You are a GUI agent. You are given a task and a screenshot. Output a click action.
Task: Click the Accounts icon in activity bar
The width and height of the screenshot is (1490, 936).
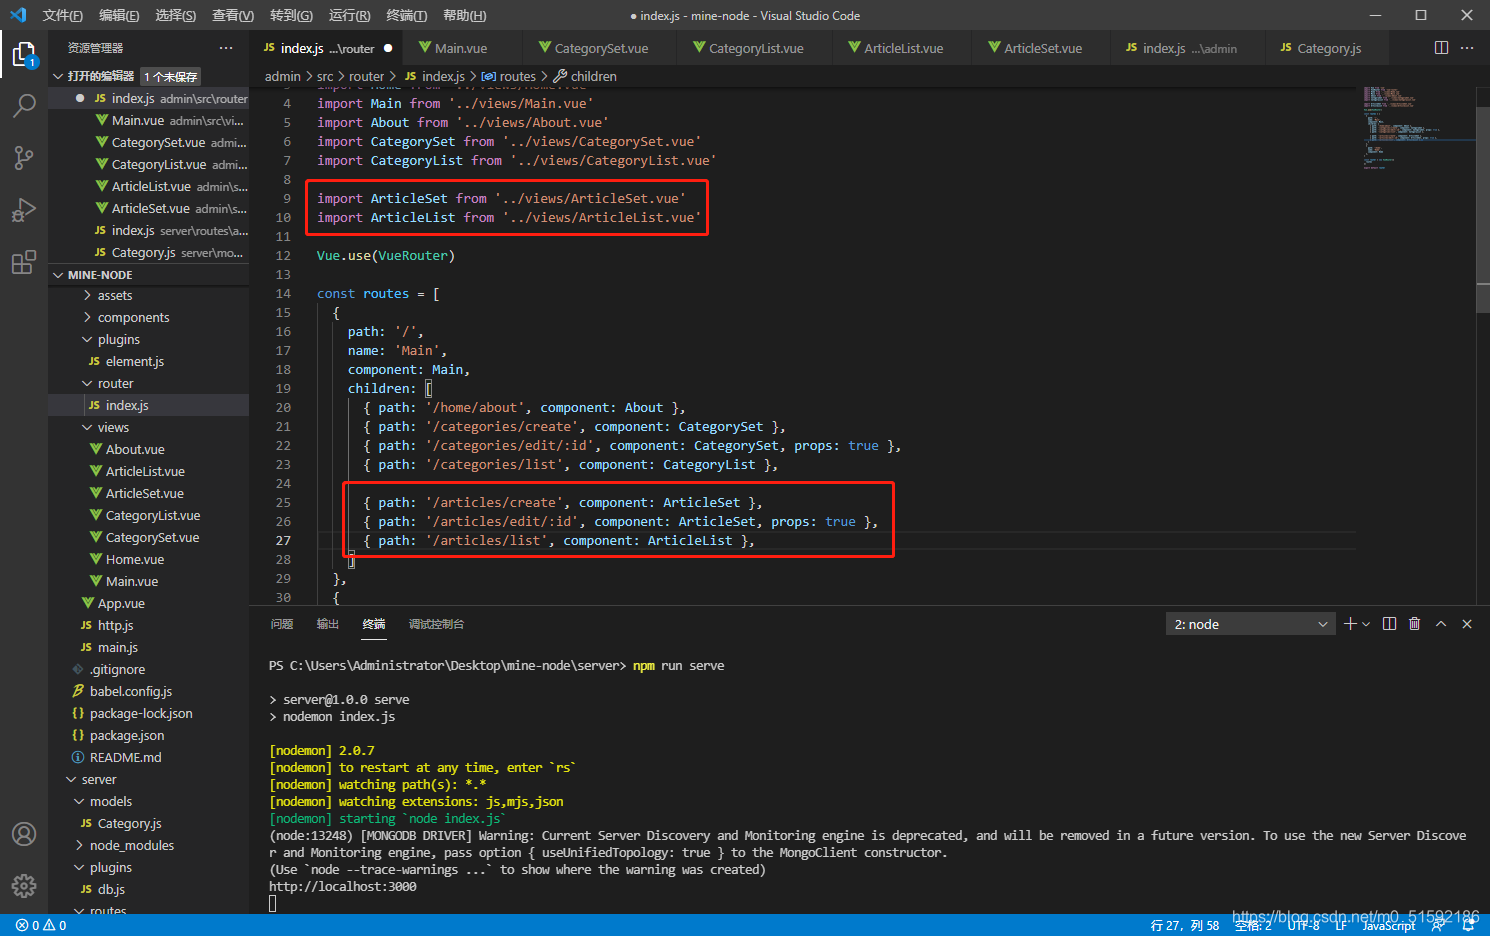pyautogui.click(x=24, y=834)
